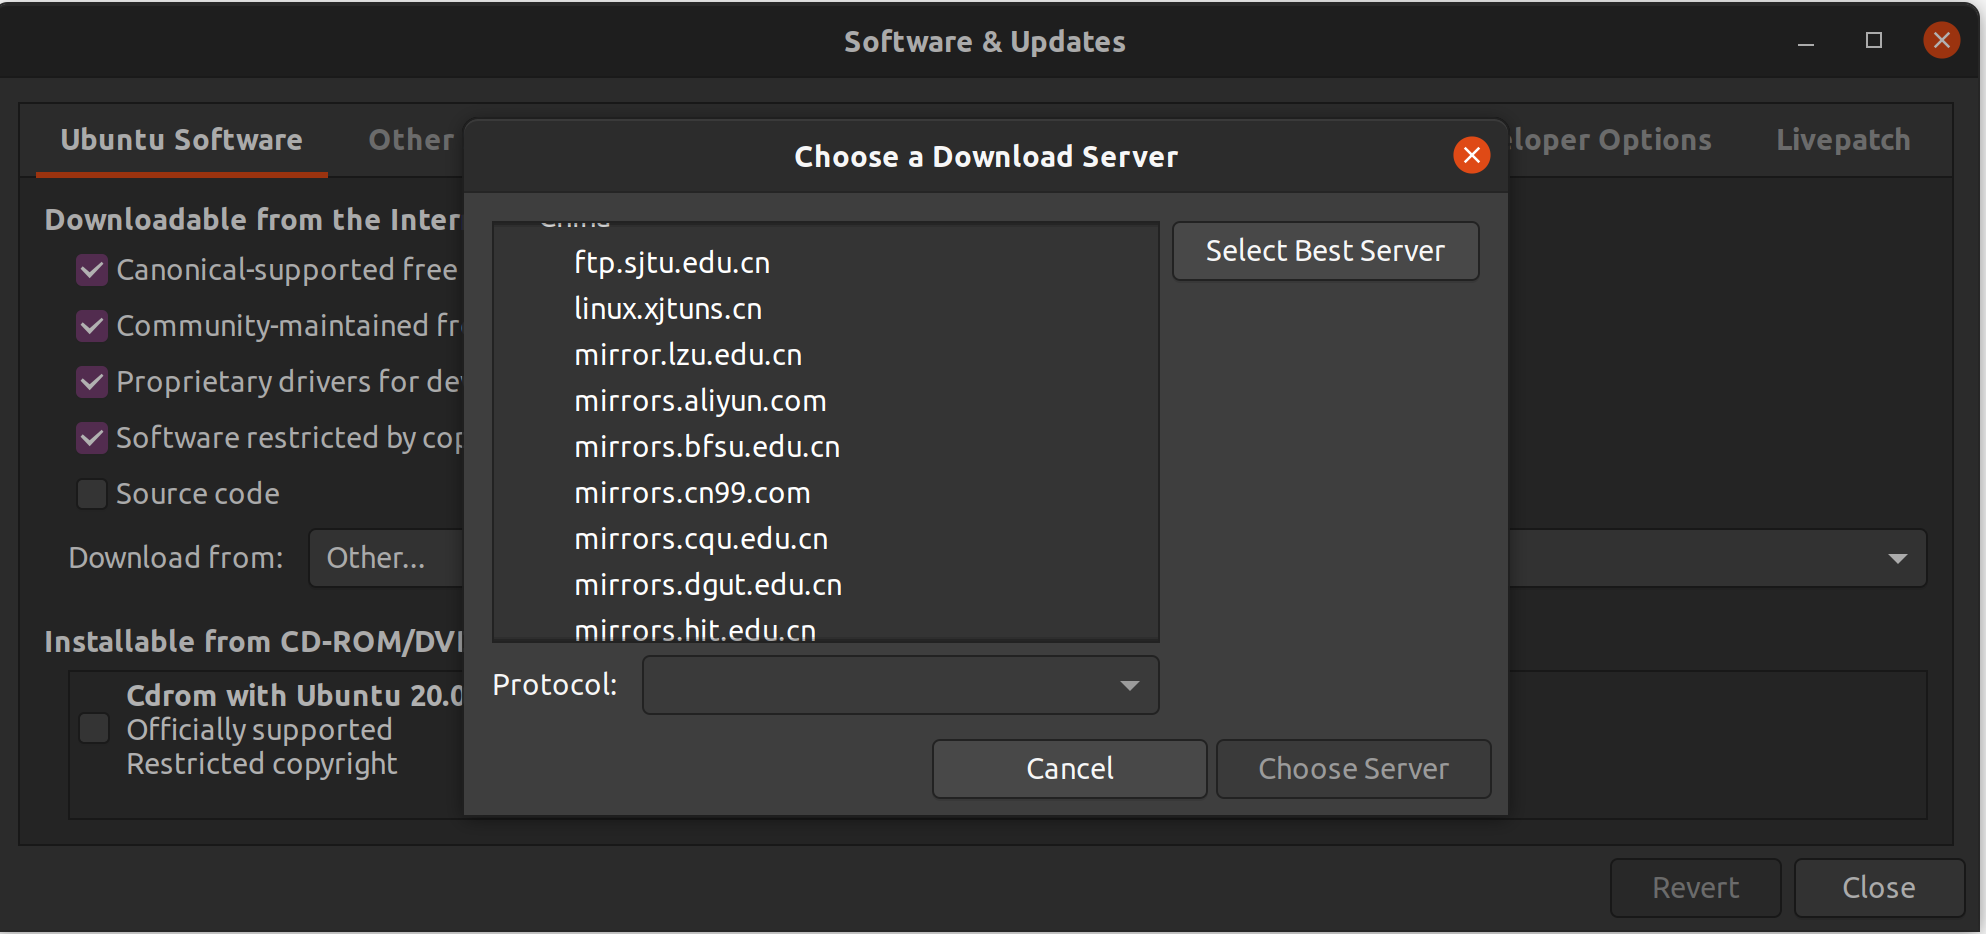The height and width of the screenshot is (934, 1986).
Task: Toggle Community-maintained free software checkbox
Action: pos(92,326)
